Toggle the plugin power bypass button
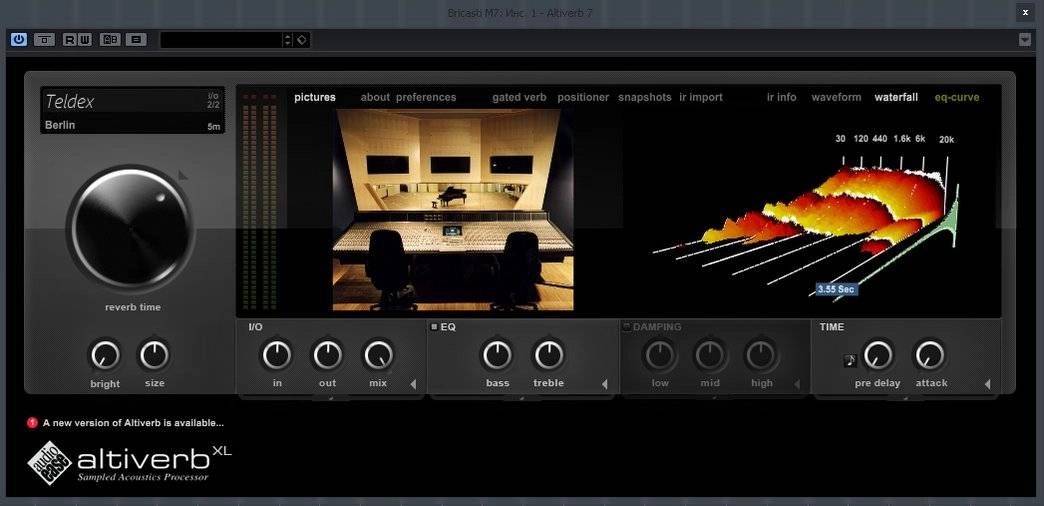Viewport: 1044px width, 506px height. [19, 40]
